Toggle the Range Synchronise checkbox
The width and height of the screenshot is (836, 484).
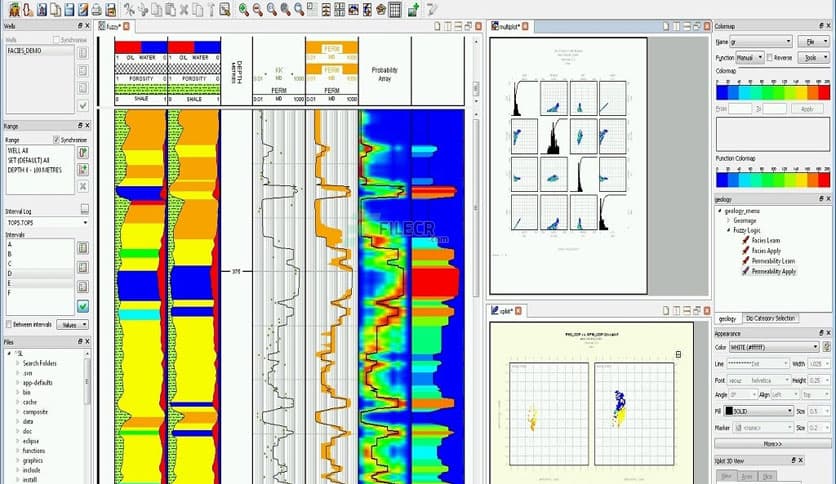coord(56,139)
